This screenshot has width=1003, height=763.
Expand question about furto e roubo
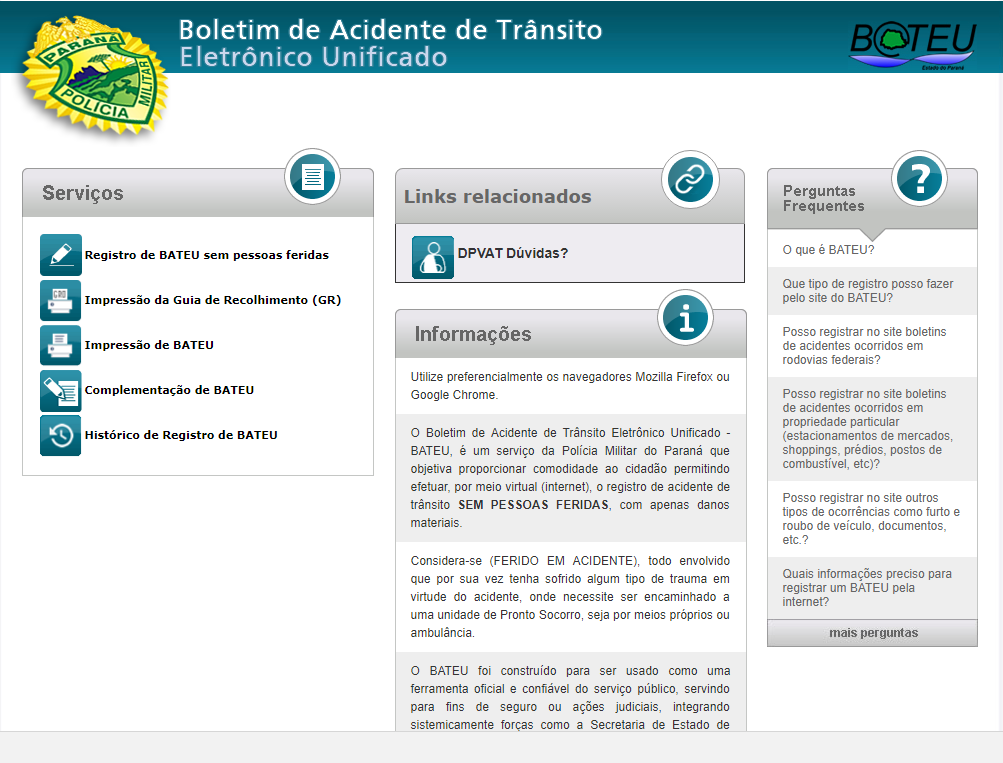[x=870, y=519]
